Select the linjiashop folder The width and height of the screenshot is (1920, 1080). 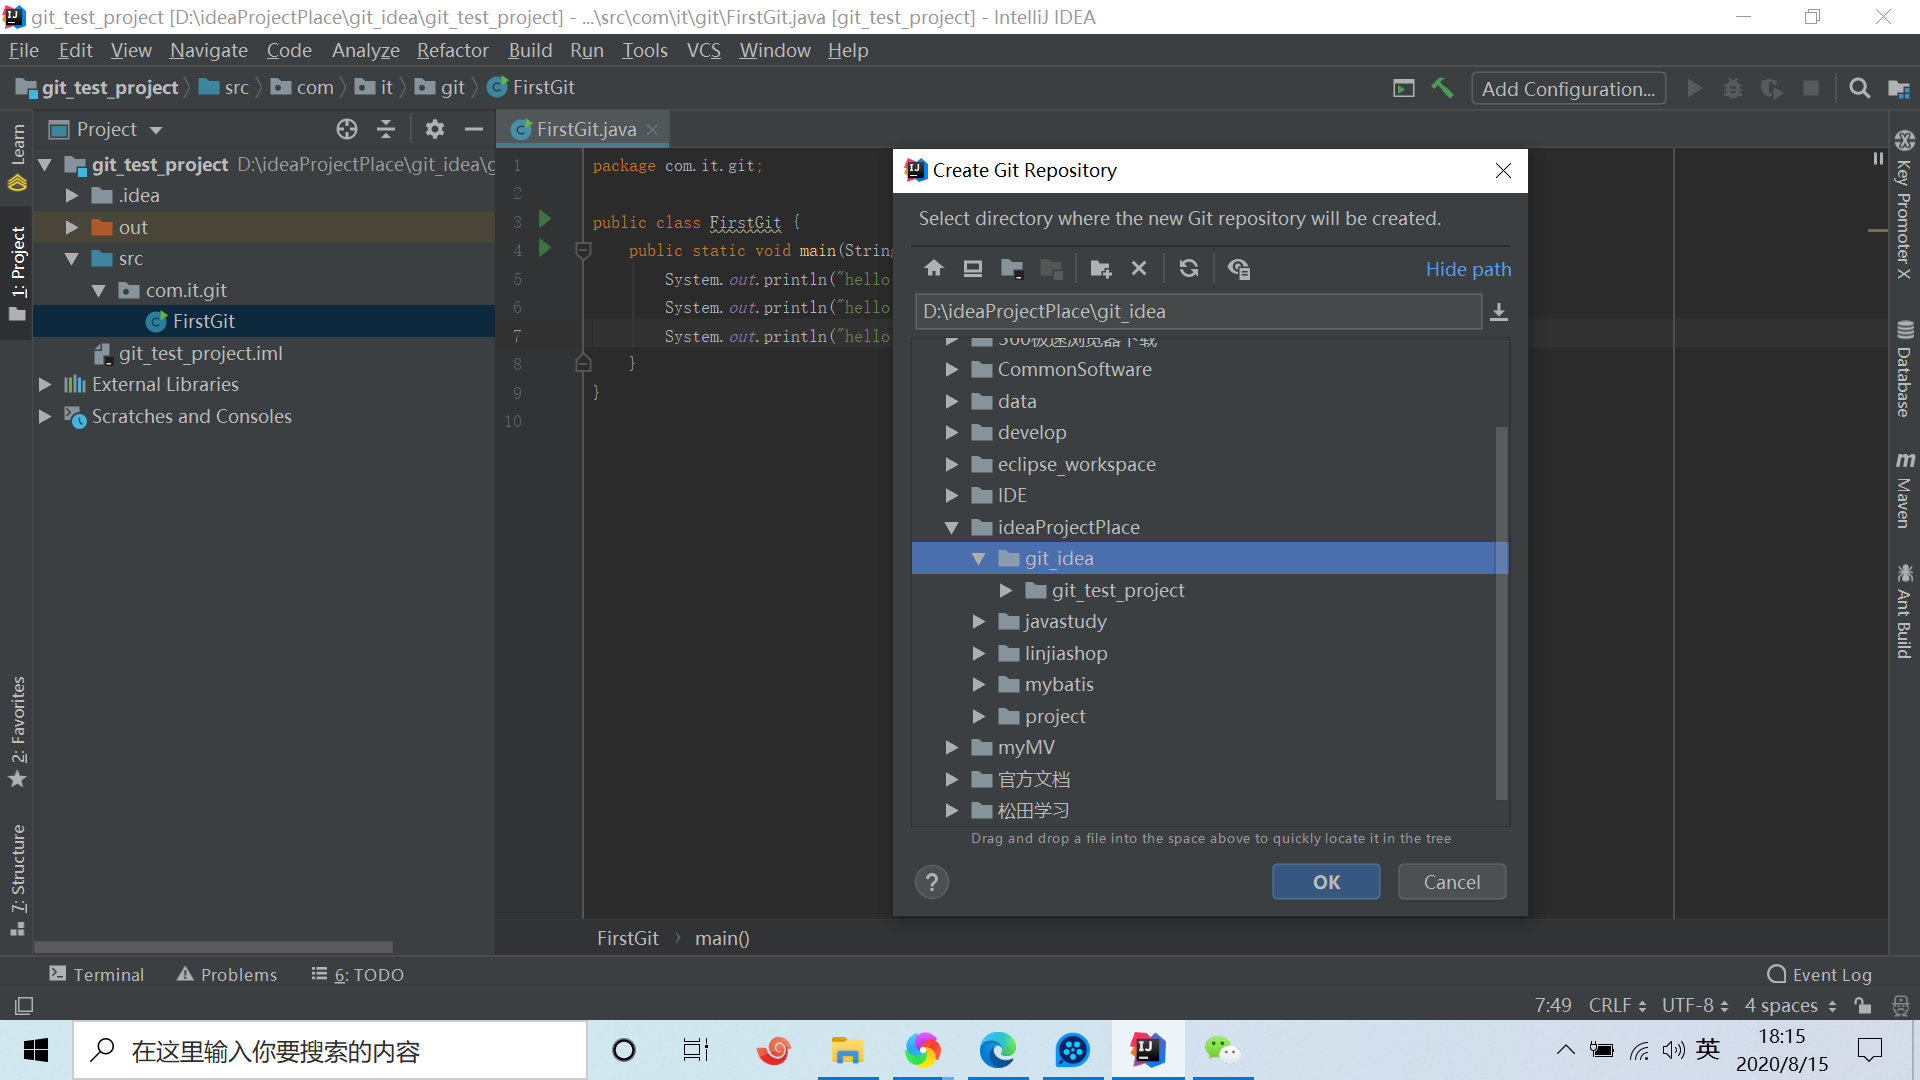[1065, 654]
